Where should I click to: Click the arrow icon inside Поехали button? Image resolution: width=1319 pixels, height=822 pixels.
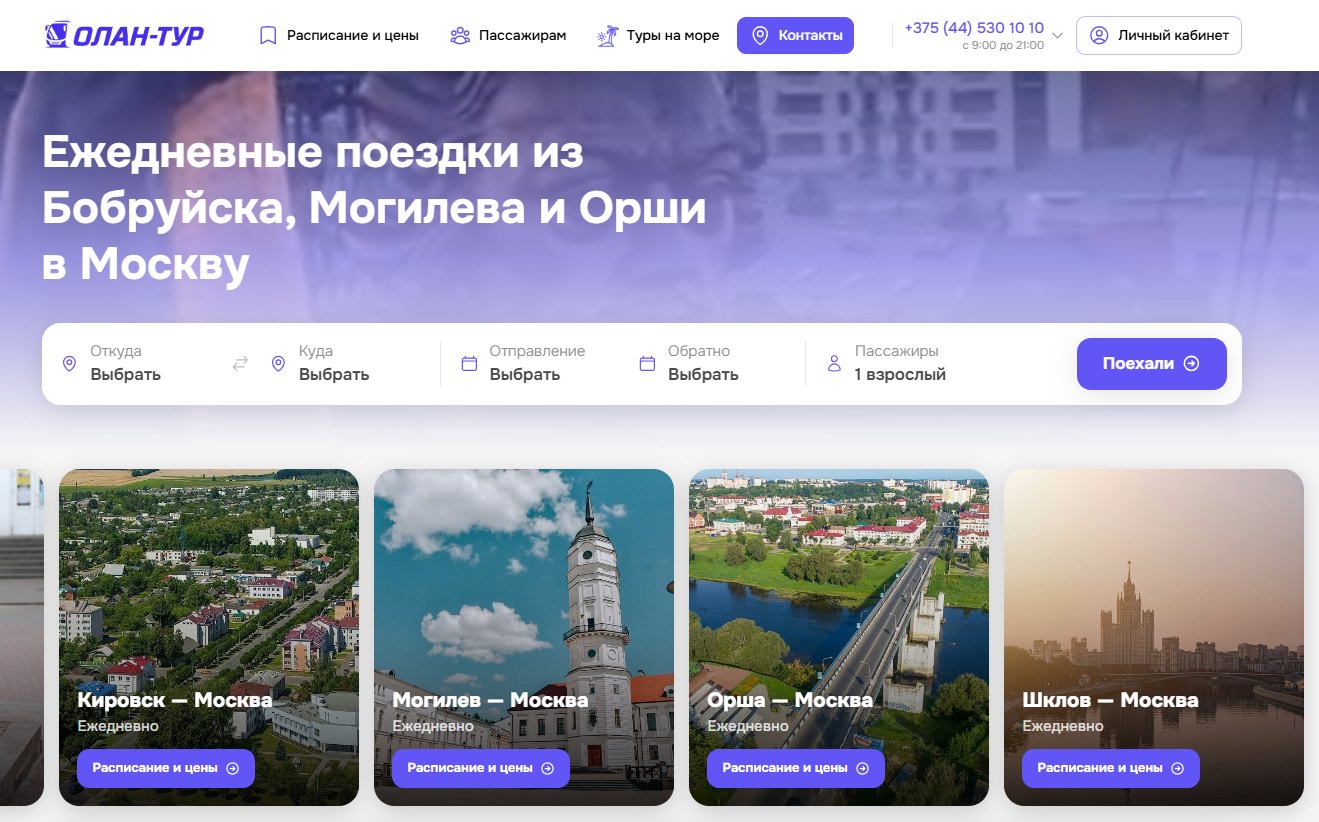click(x=1191, y=364)
